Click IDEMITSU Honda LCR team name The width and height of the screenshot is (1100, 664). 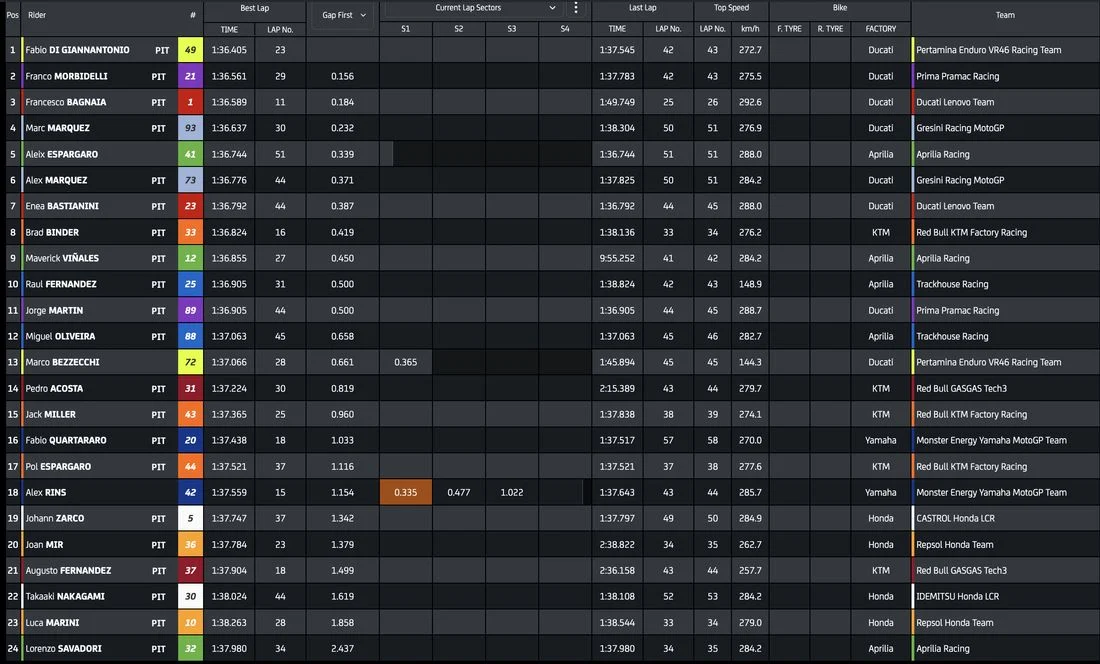click(x=958, y=597)
